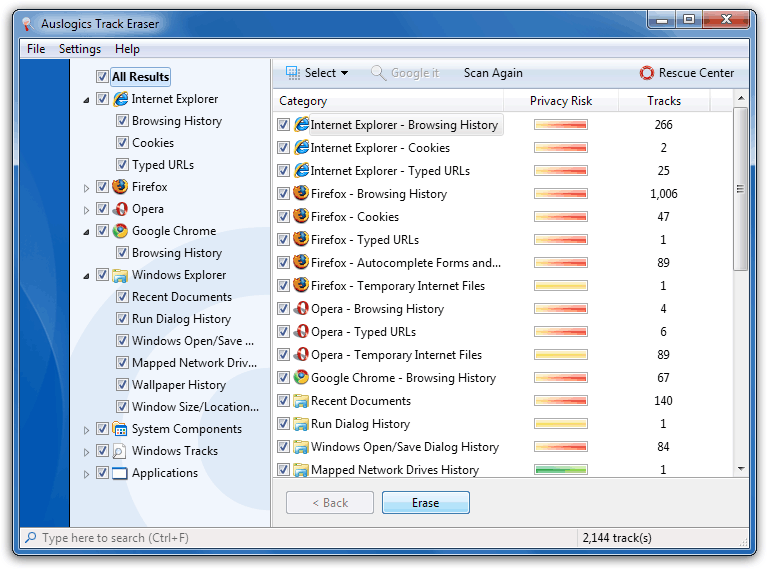
Task: Click the Chrome icon on the Browsing History row
Action: pyautogui.click(x=301, y=377)
